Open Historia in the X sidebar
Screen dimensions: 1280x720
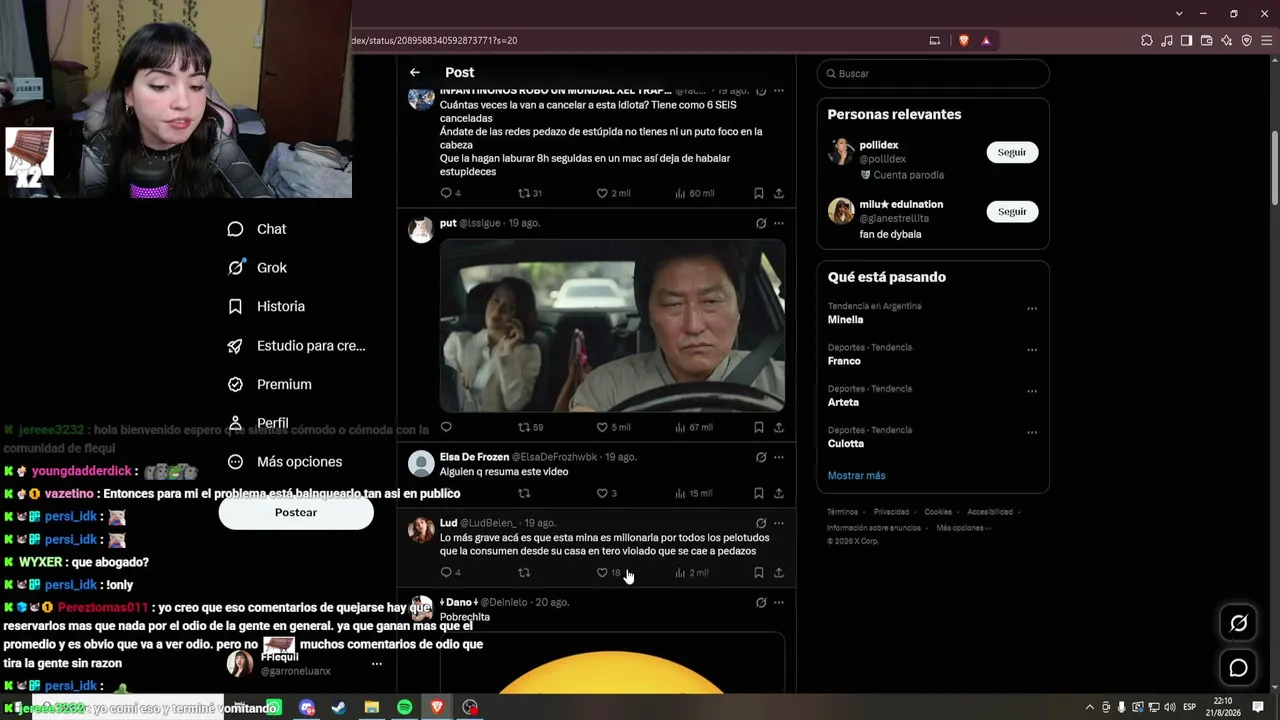tap(266, 307)
